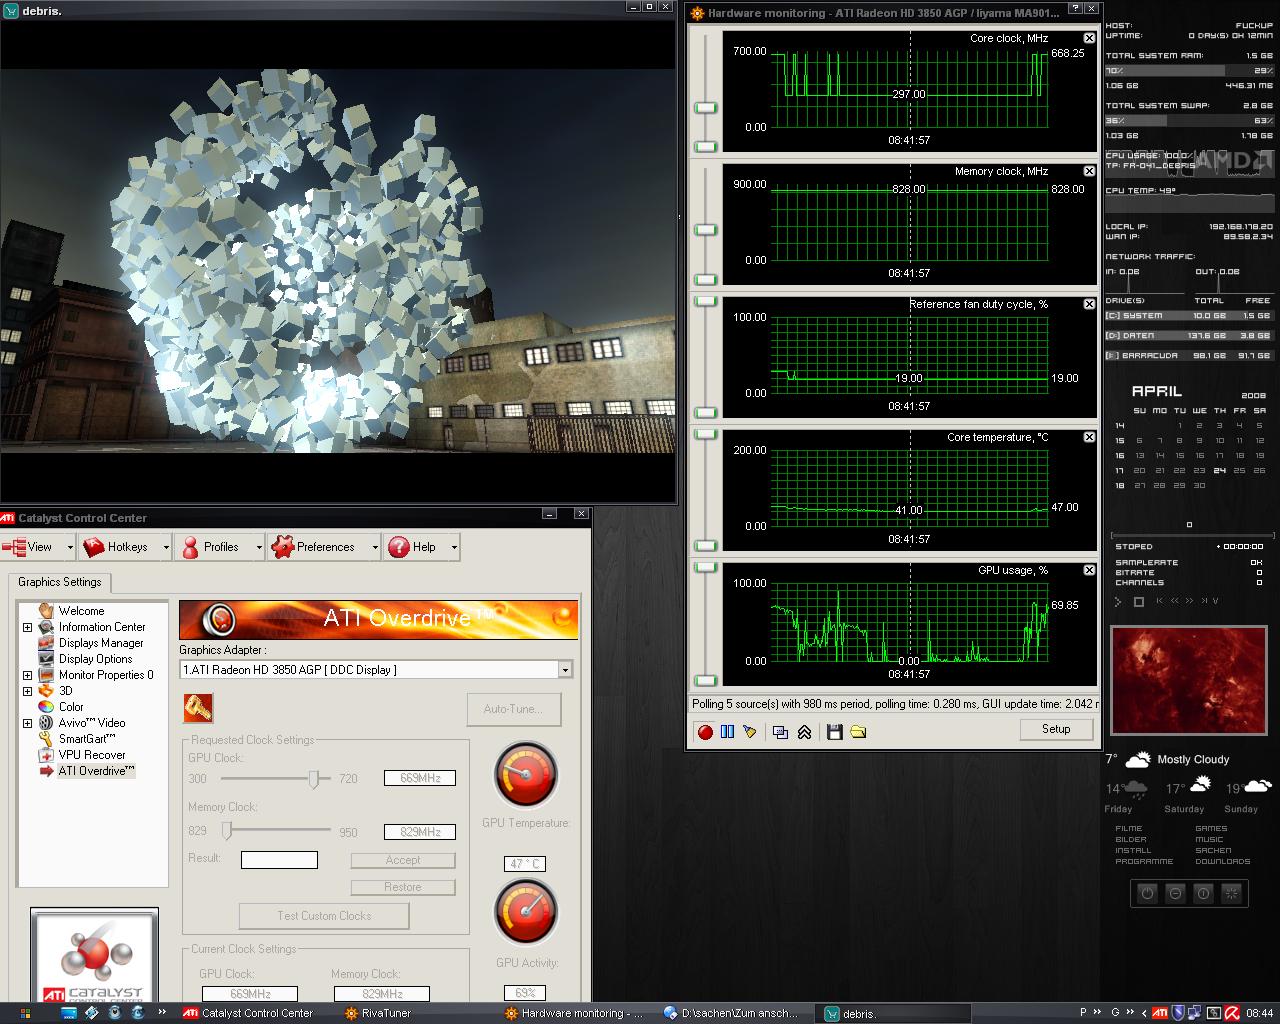Close the GPU usage graph panel
This screenshot has width=1280, height=1024.
point(1089,570)
